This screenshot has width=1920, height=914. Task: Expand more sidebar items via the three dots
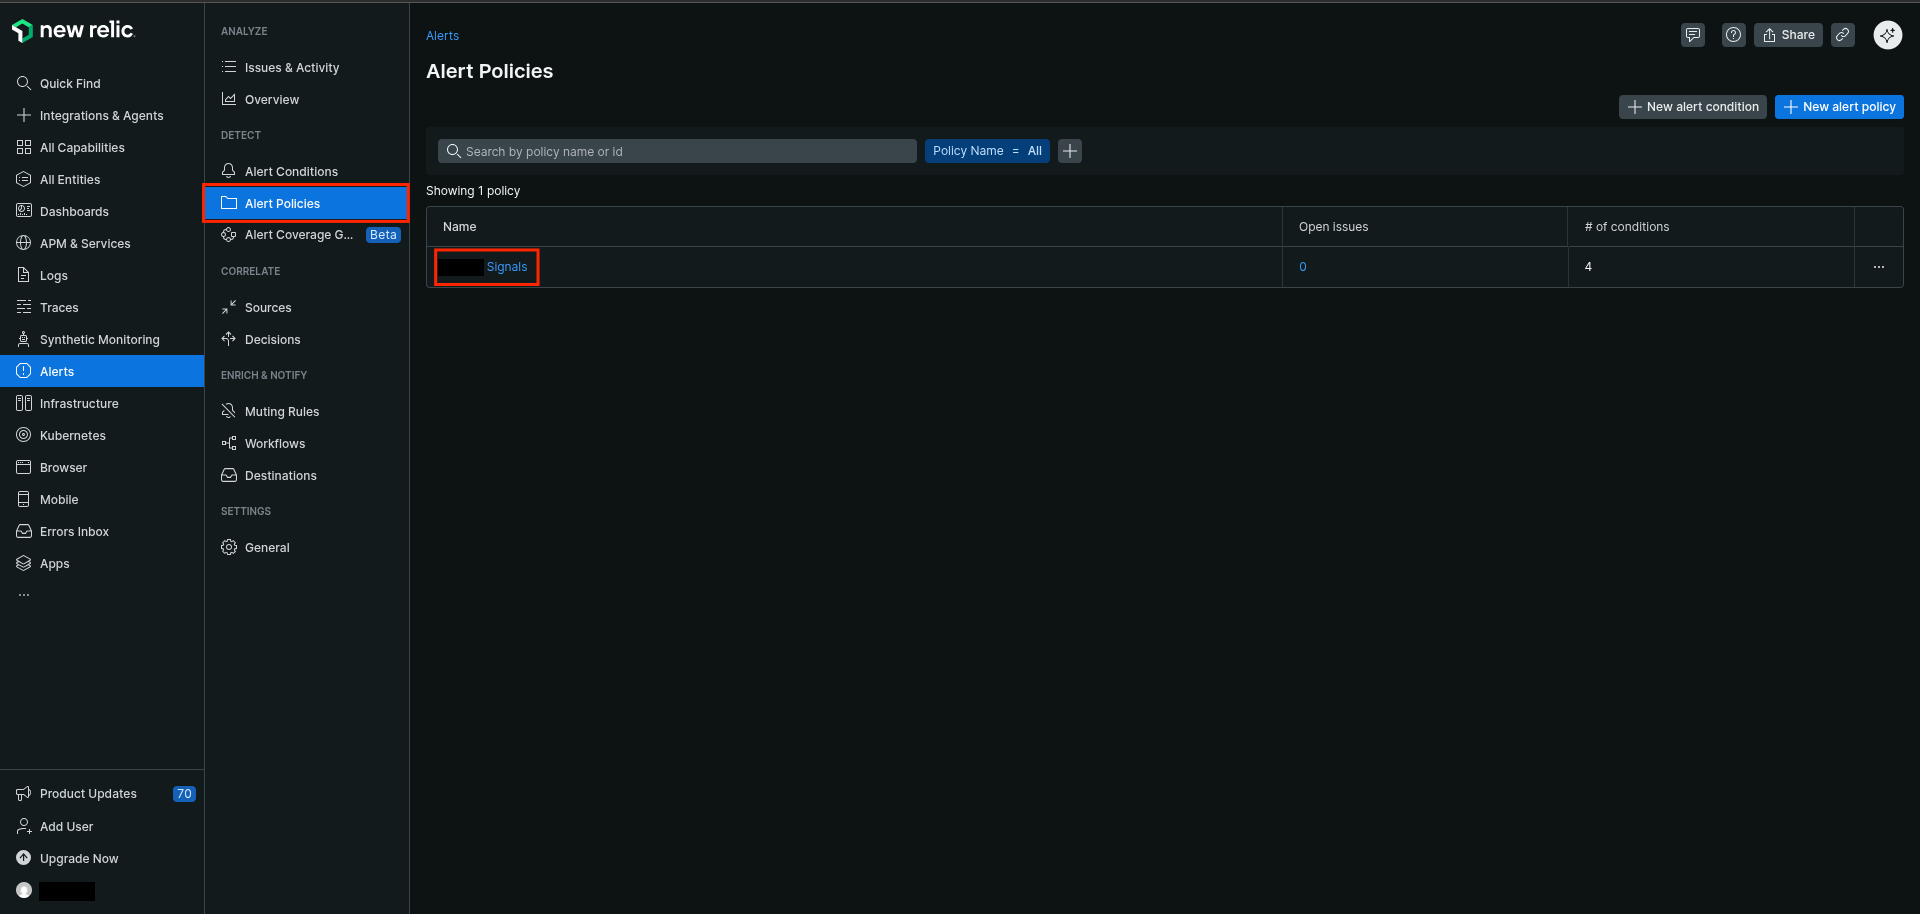pyautogui.click(x=24, y=595)
